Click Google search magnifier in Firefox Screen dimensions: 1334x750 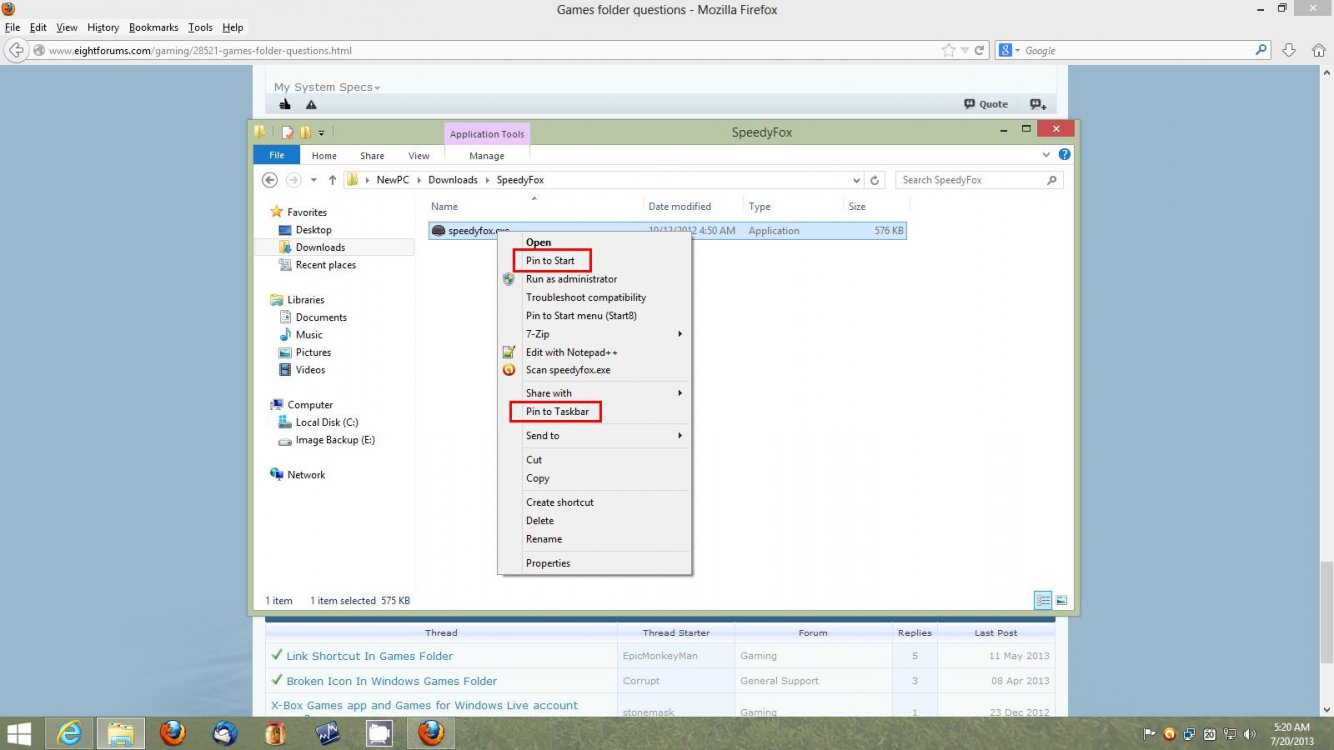tap(1262, 50)
